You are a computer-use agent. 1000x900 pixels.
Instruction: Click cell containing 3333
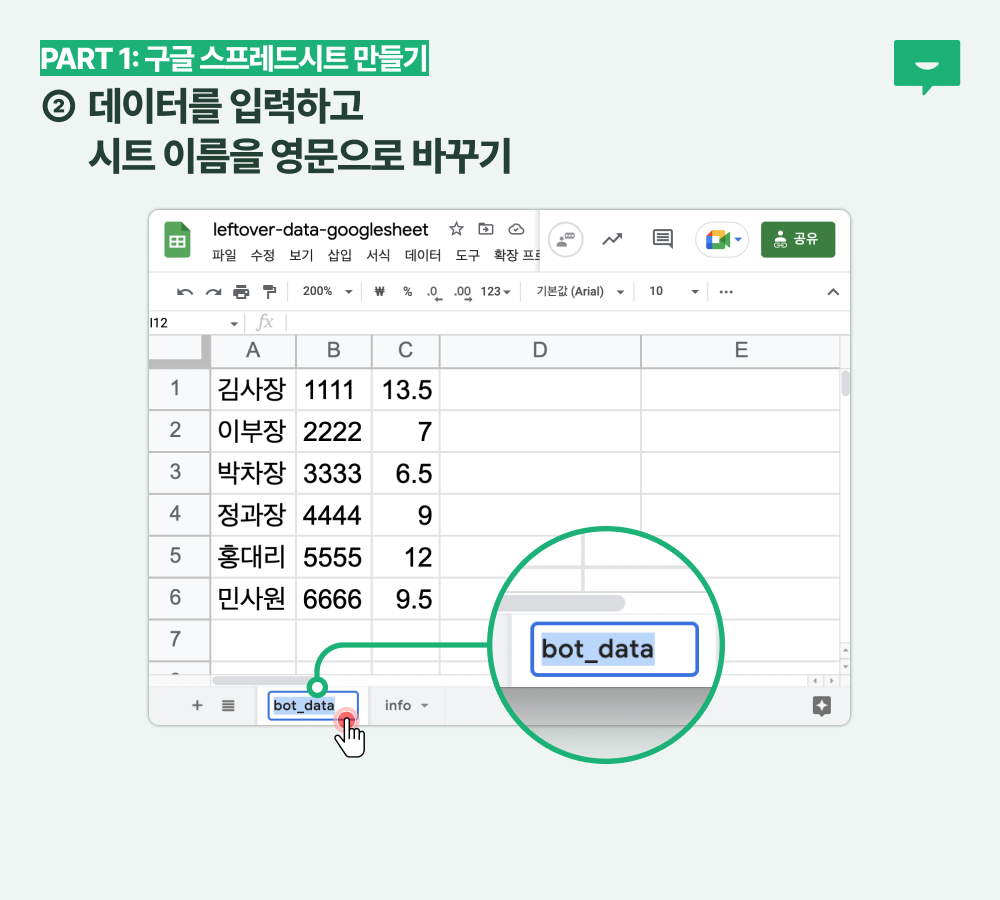(334, 473)
